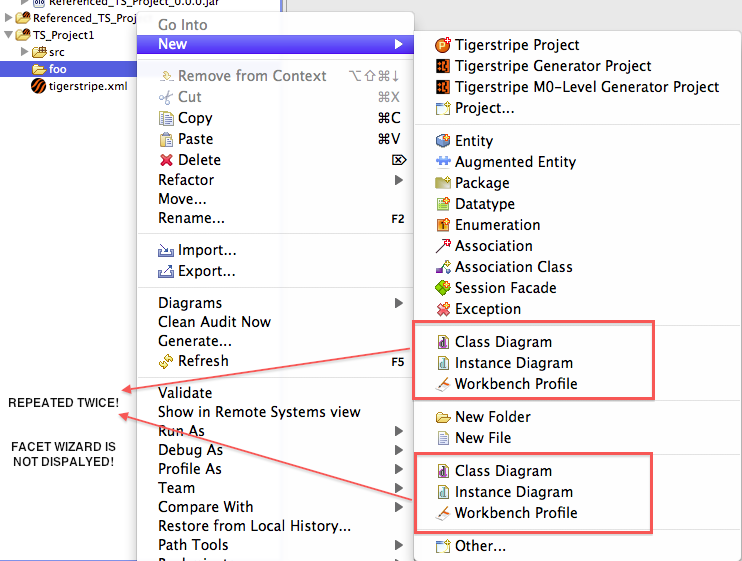Click second Instance Diagram icon below New File
This screenshot has width=742, height=561.
[443, 492]
